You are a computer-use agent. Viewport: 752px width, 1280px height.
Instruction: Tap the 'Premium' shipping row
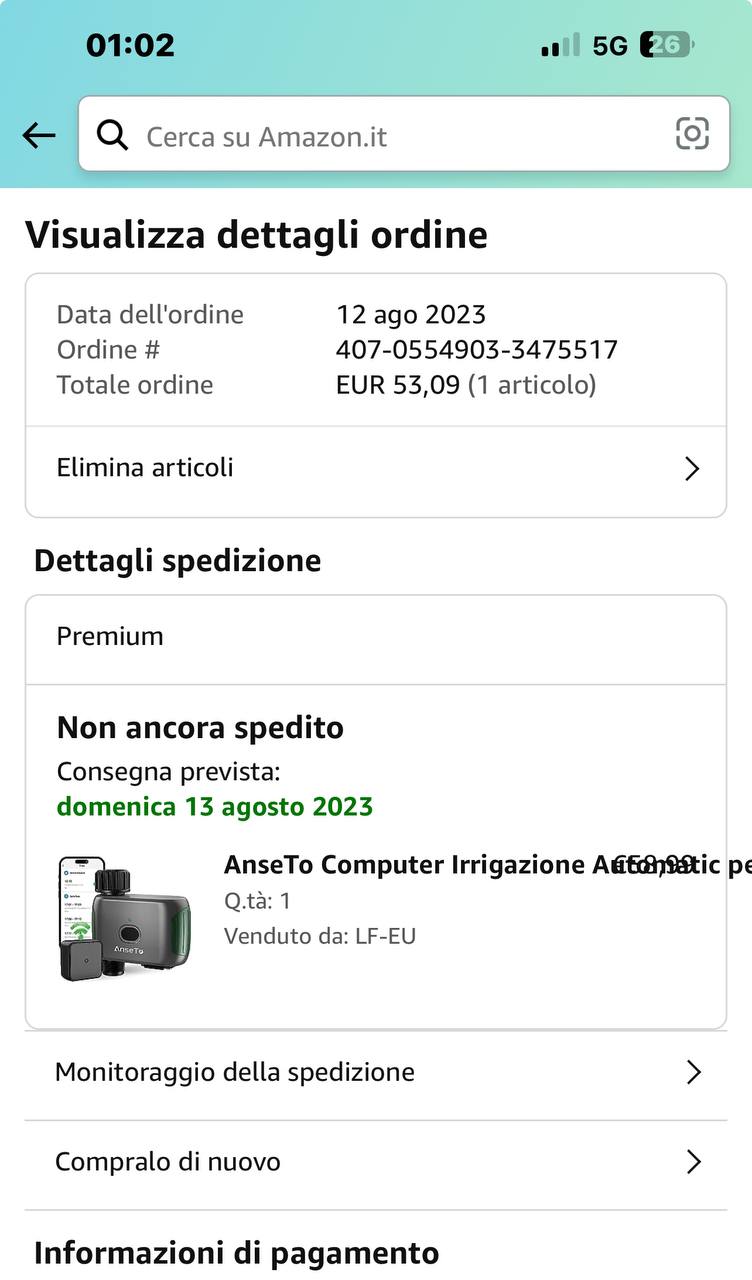376,637
